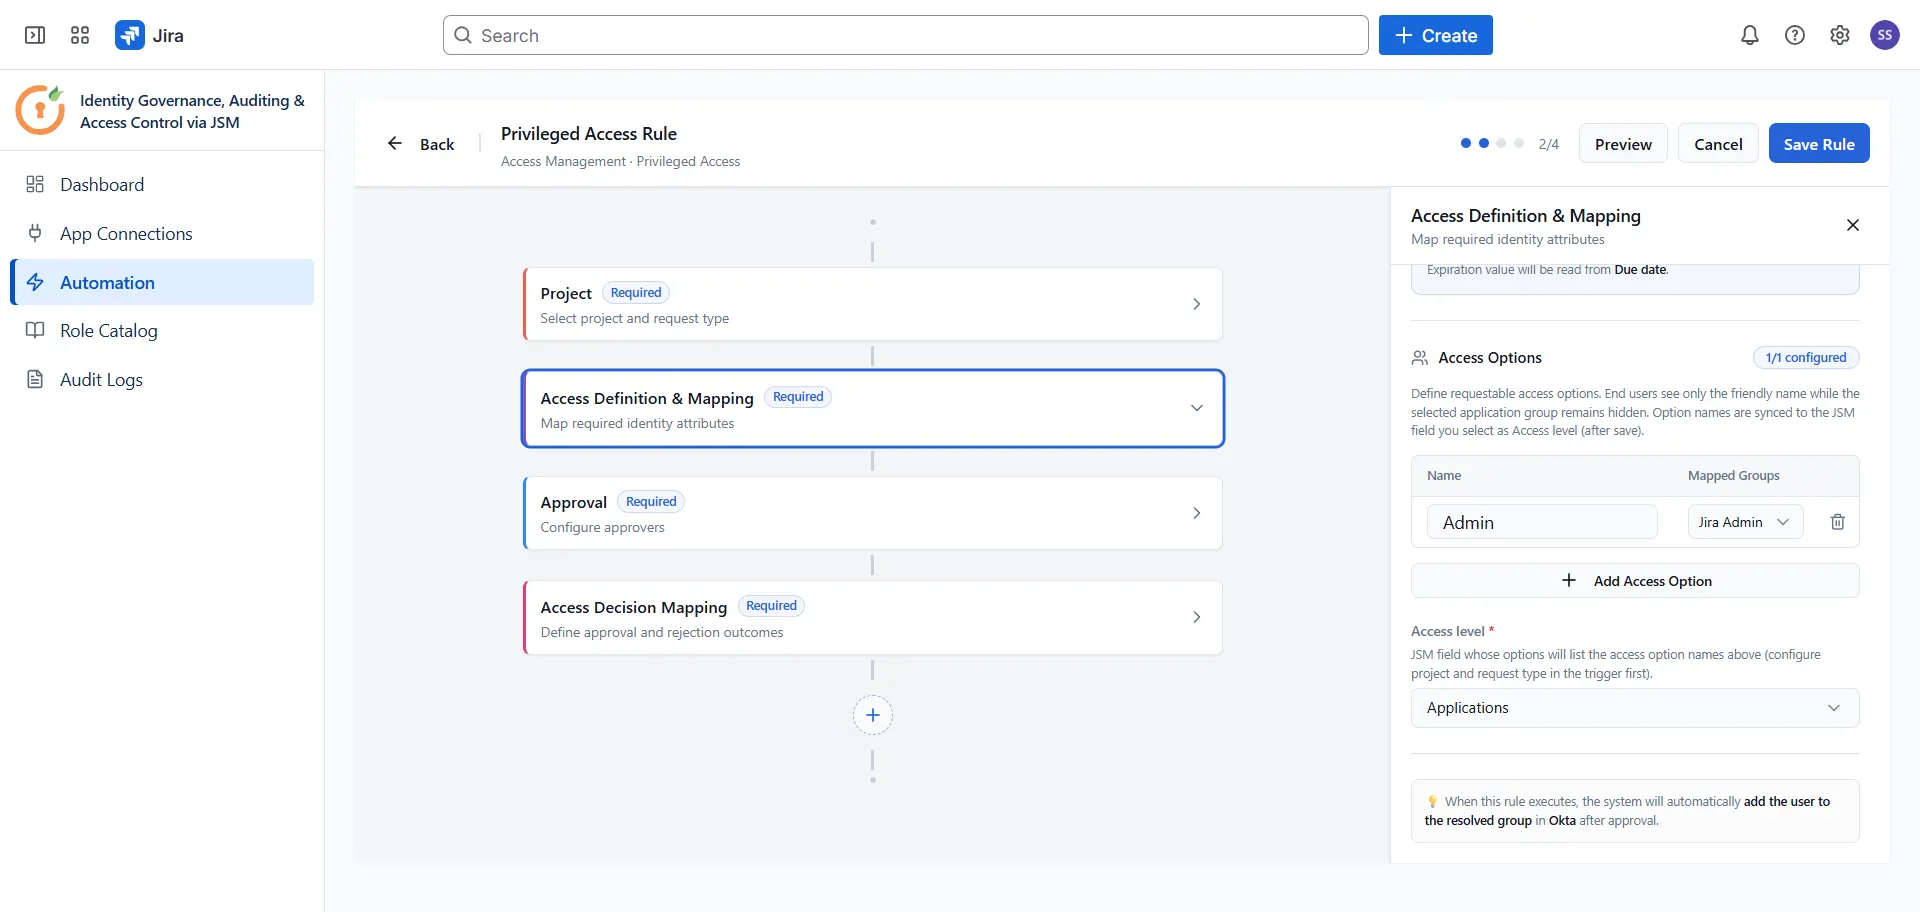Click the plus circle to add step
The width and height of the screenshot is (1920, 912).
pos(873,715)
